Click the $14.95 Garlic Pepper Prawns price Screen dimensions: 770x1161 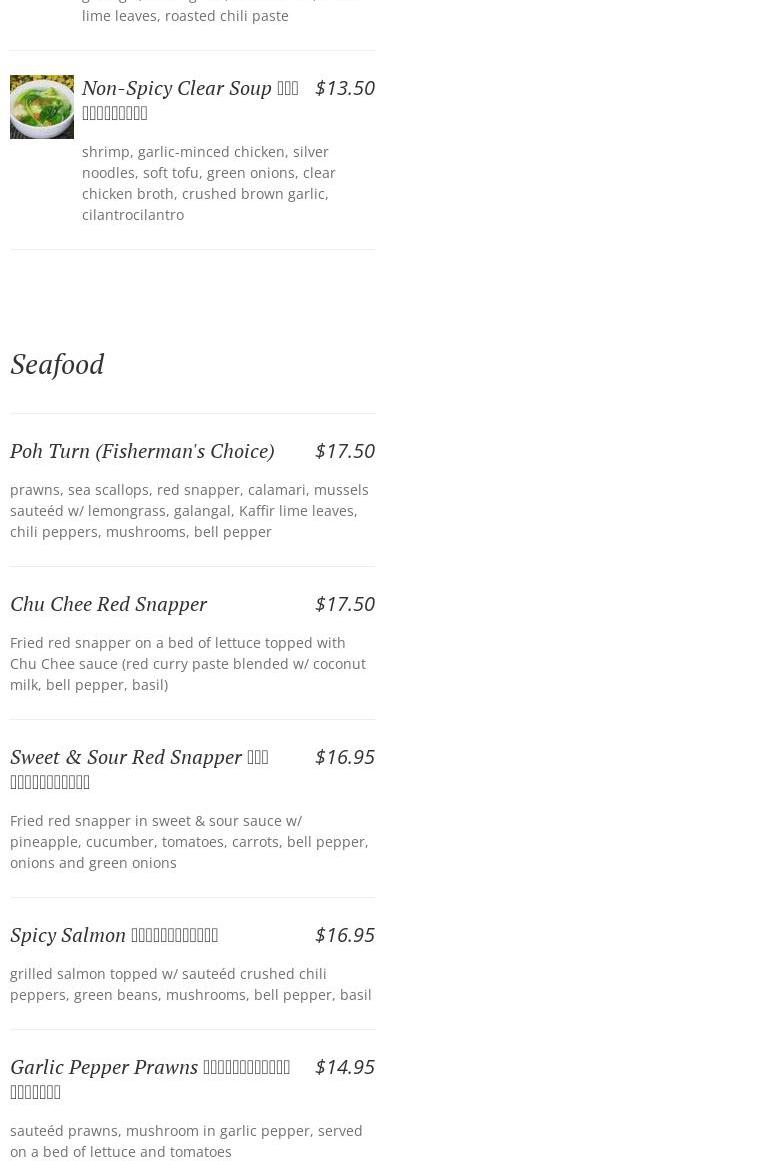pyautogui.click(x=345, y=1067)
